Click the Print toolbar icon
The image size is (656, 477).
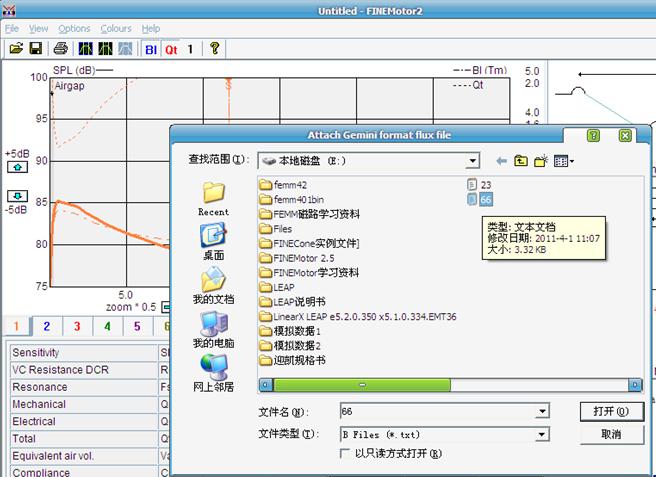(x=61, y=49)
